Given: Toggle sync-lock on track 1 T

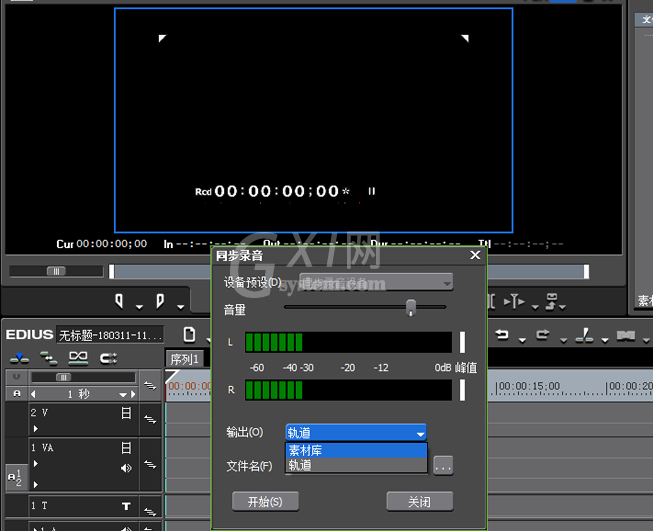Looking at the screenshot, I should pos(150,511).
